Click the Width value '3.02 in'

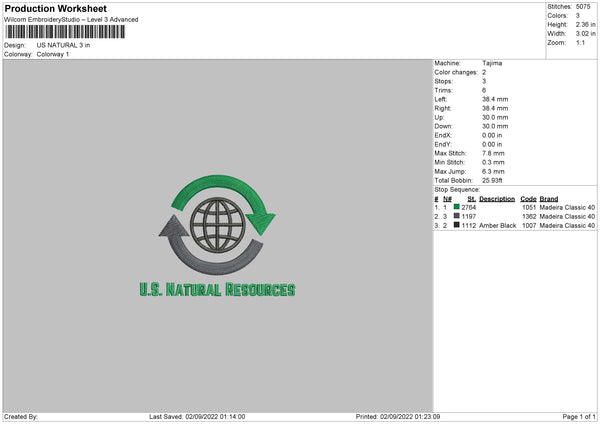586,34
